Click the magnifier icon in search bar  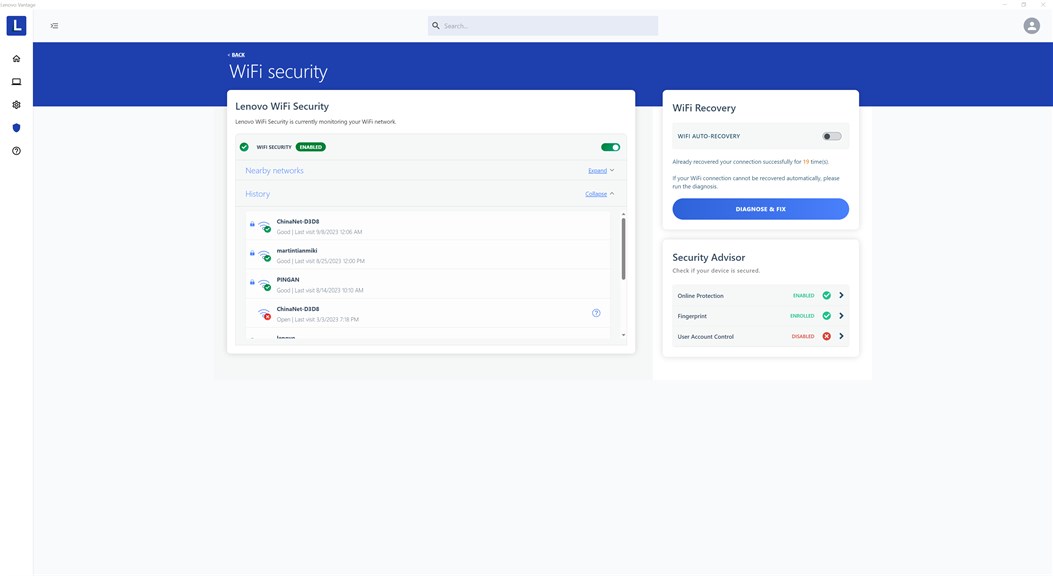(x=436, y=26)
